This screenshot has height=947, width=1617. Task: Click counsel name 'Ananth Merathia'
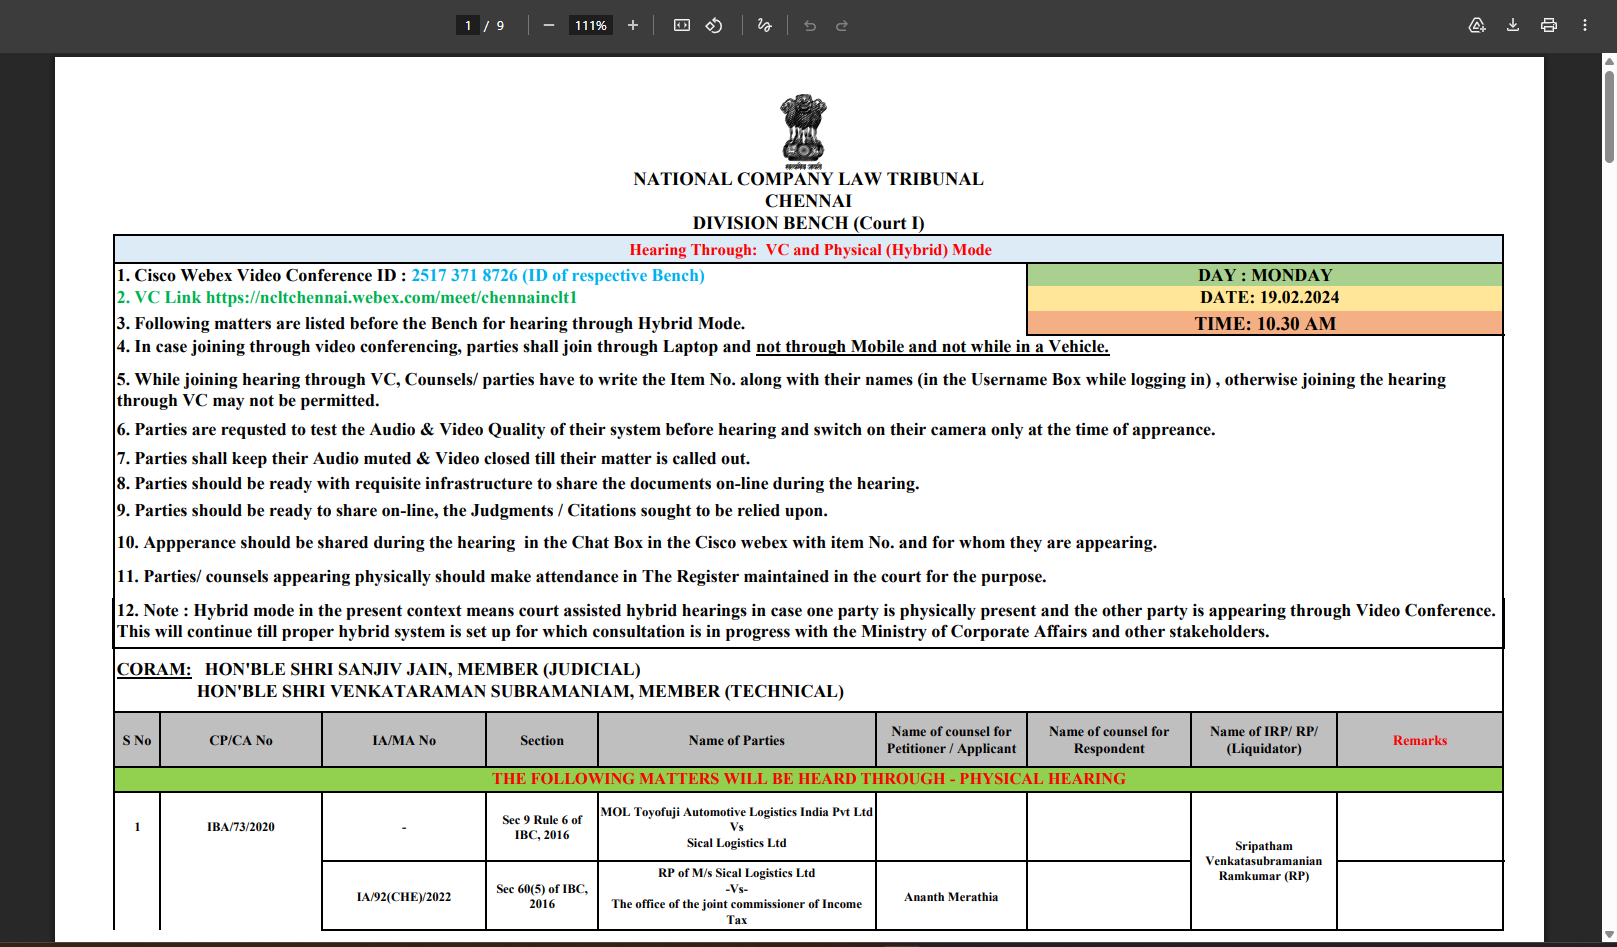pyautogui.click(x=951, y=897)
